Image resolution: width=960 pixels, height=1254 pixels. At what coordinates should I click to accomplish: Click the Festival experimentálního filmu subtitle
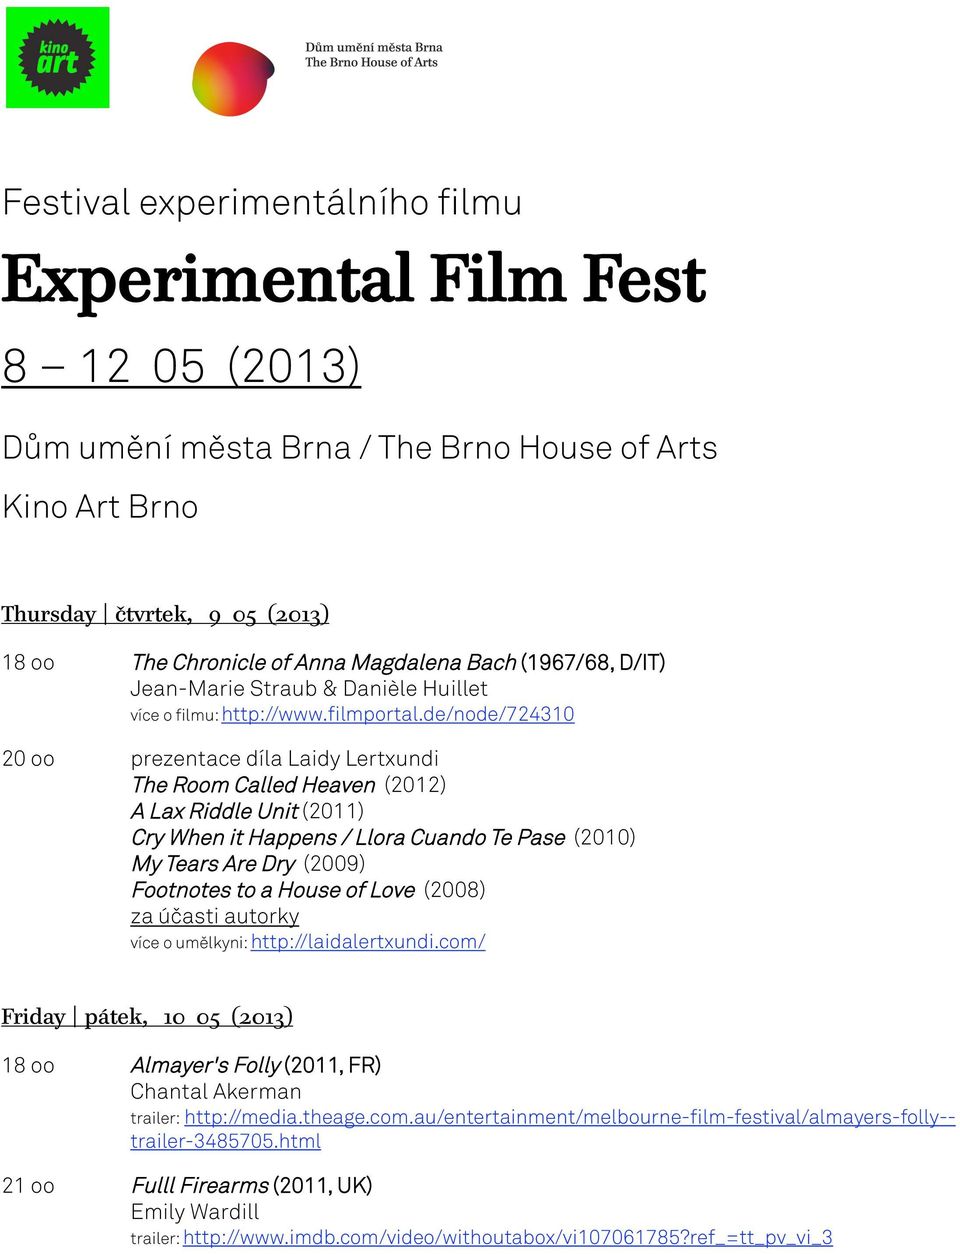pyautogui.click(x=262, y=202)
